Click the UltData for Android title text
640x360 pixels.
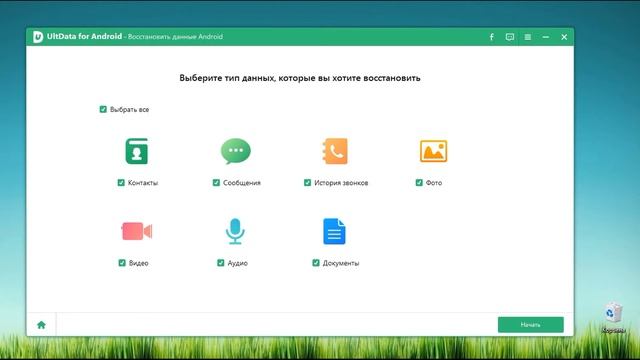tap(84, 36)
